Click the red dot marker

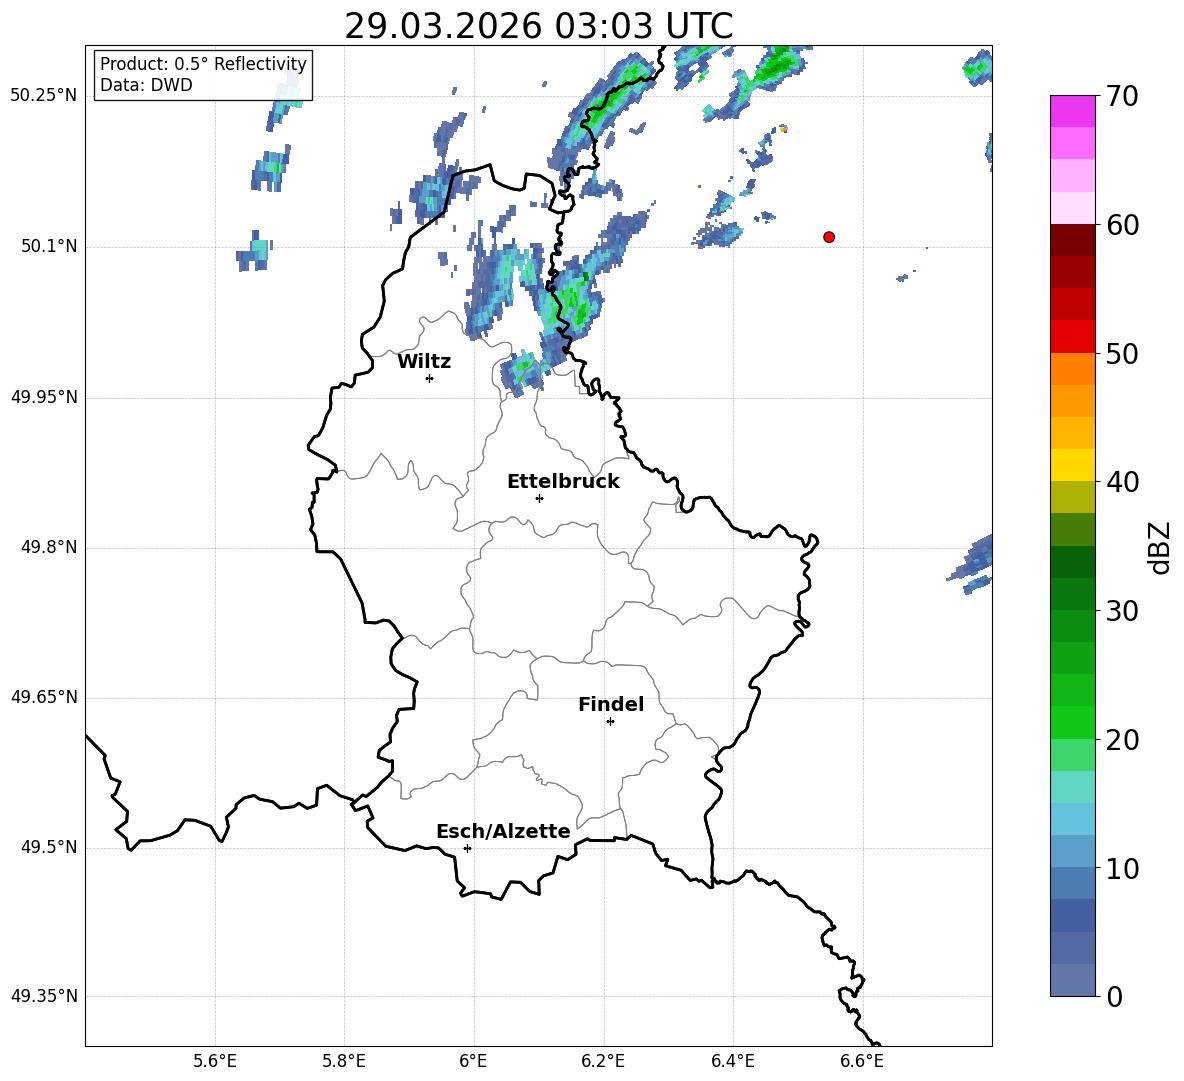point(829,237)
